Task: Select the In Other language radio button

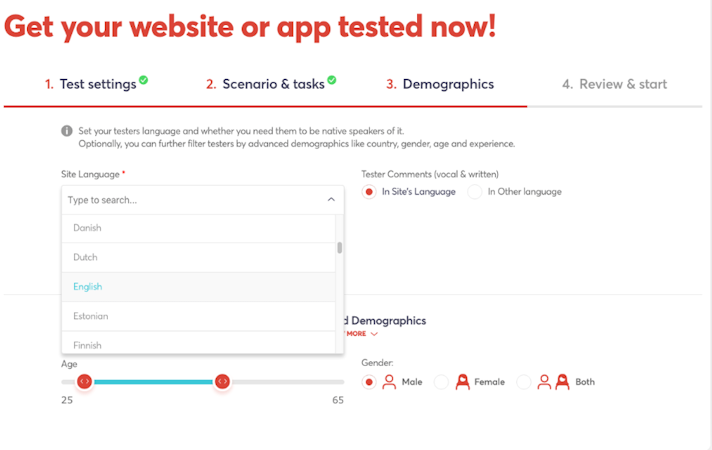Action: [475, 192]
